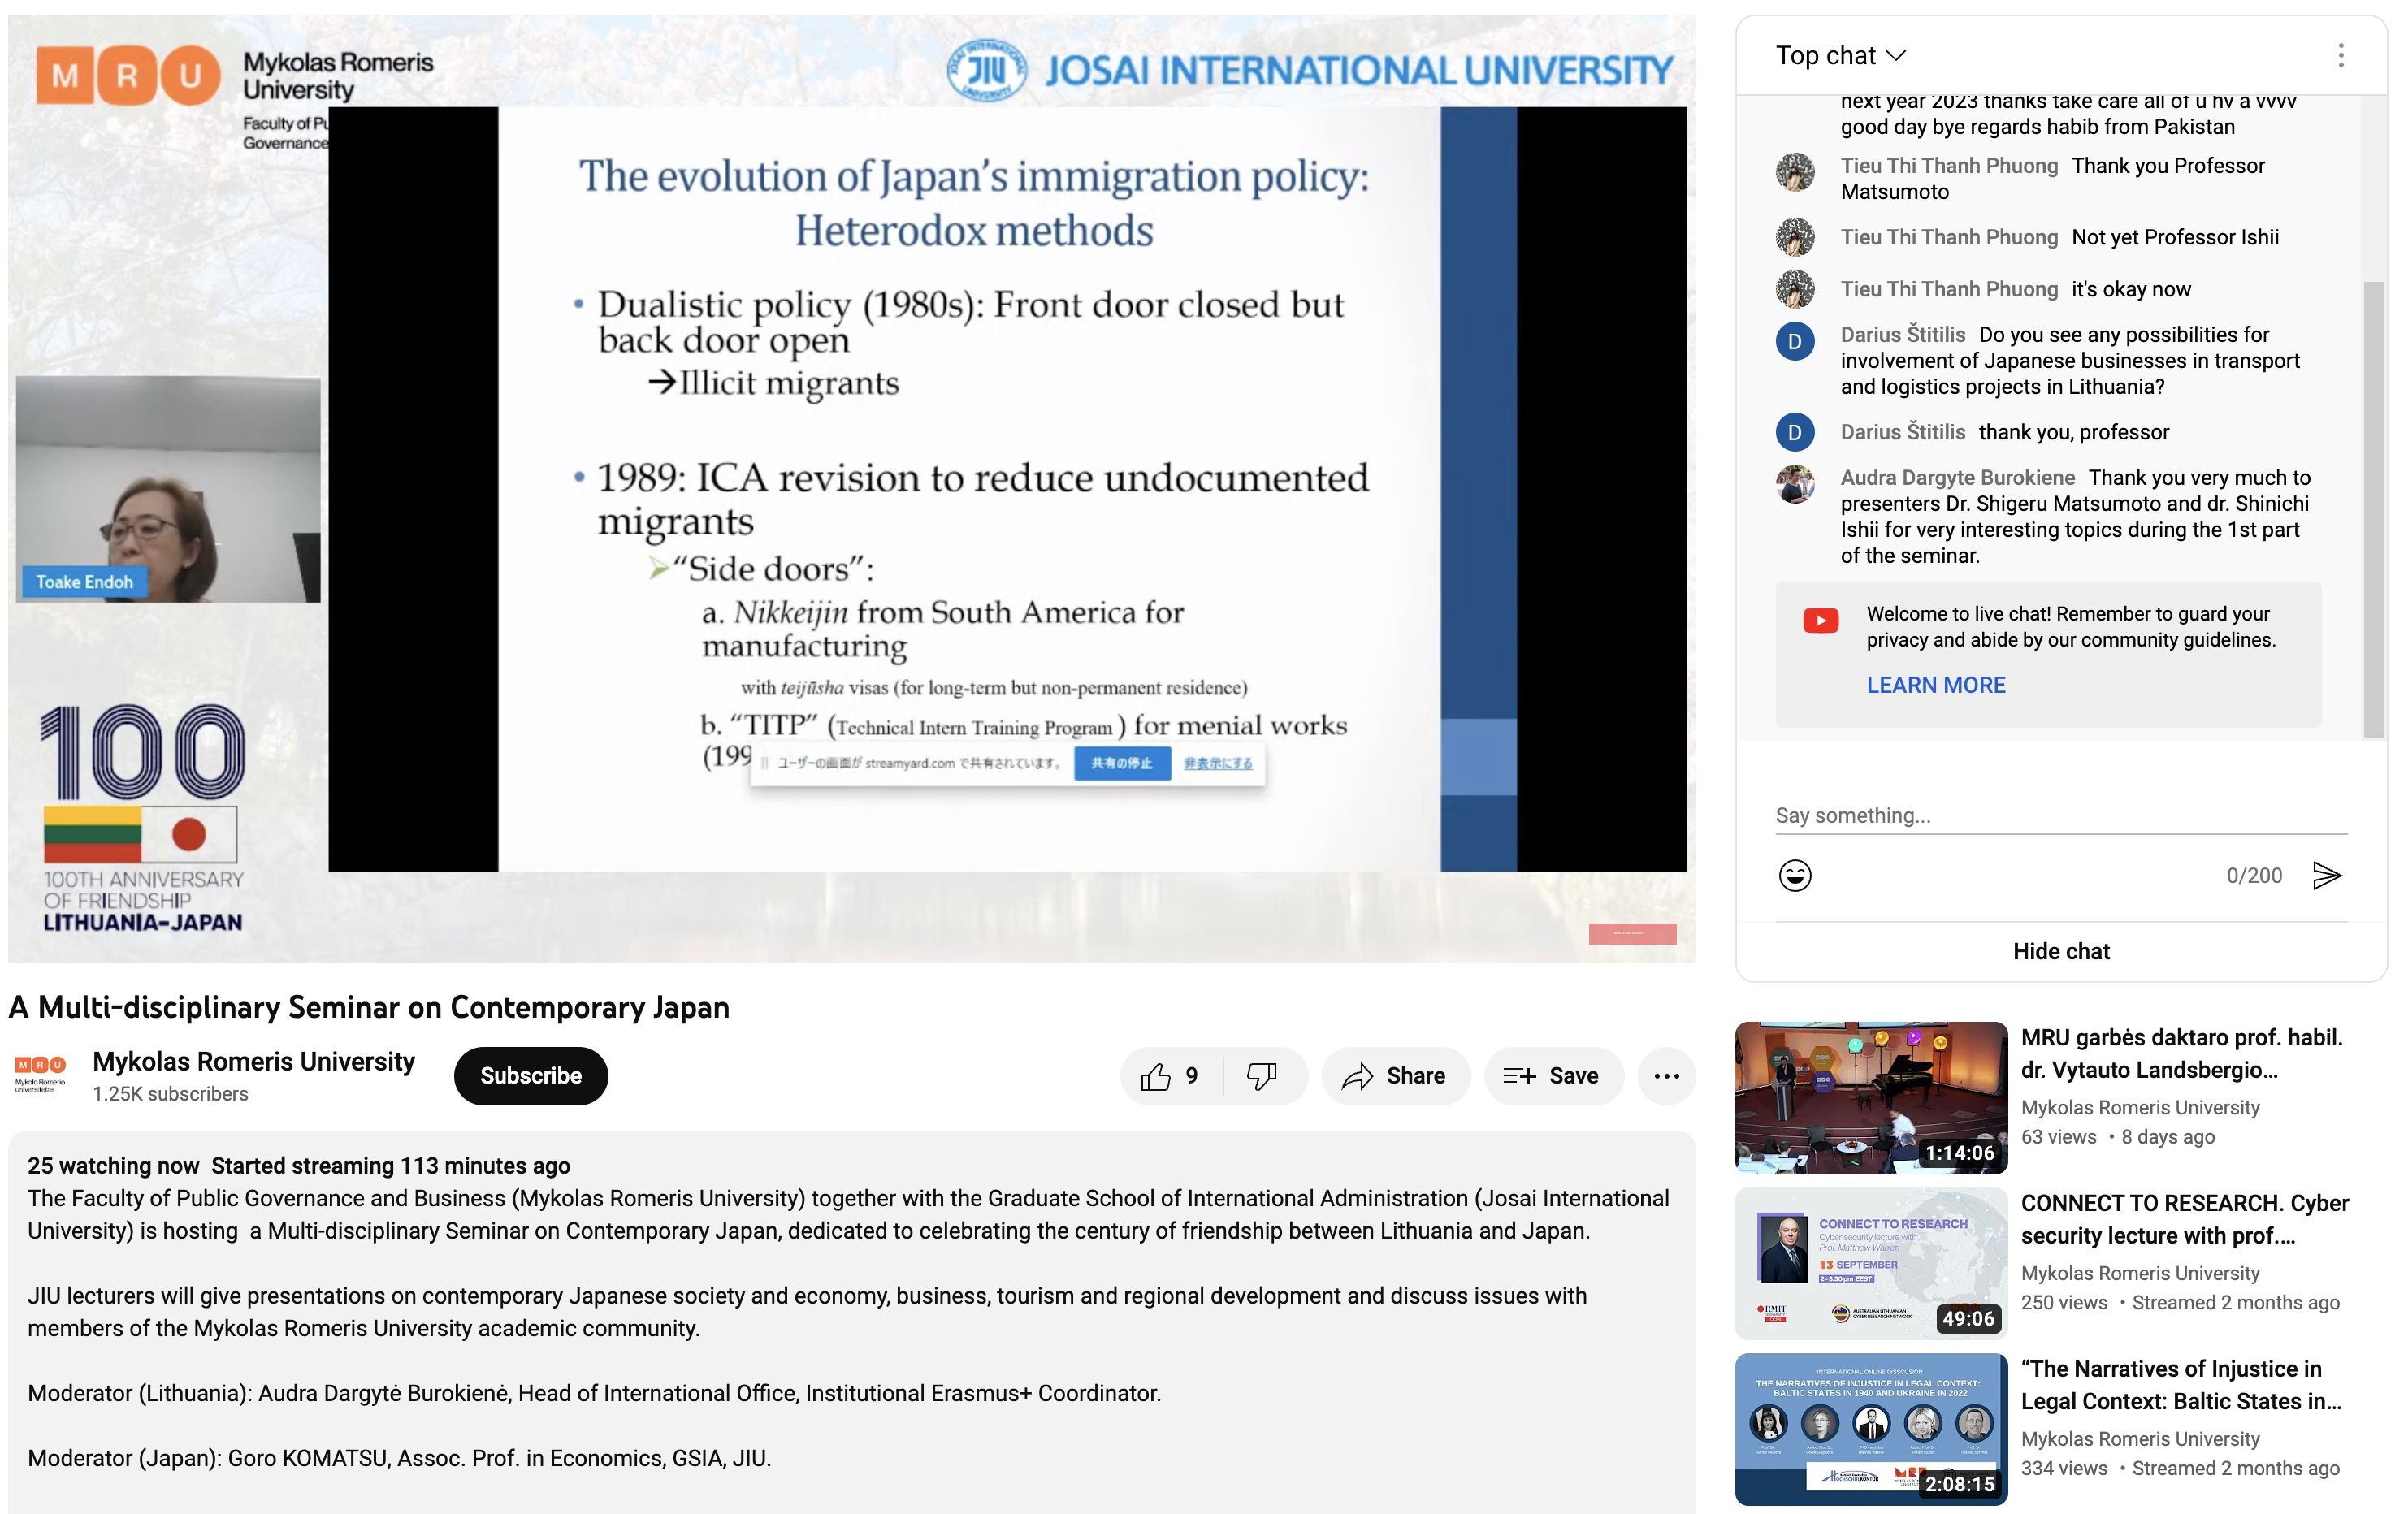Screen dimensions: 2408x1514
Task: Click the live chat scrollbar
Action: point(2373,509)
